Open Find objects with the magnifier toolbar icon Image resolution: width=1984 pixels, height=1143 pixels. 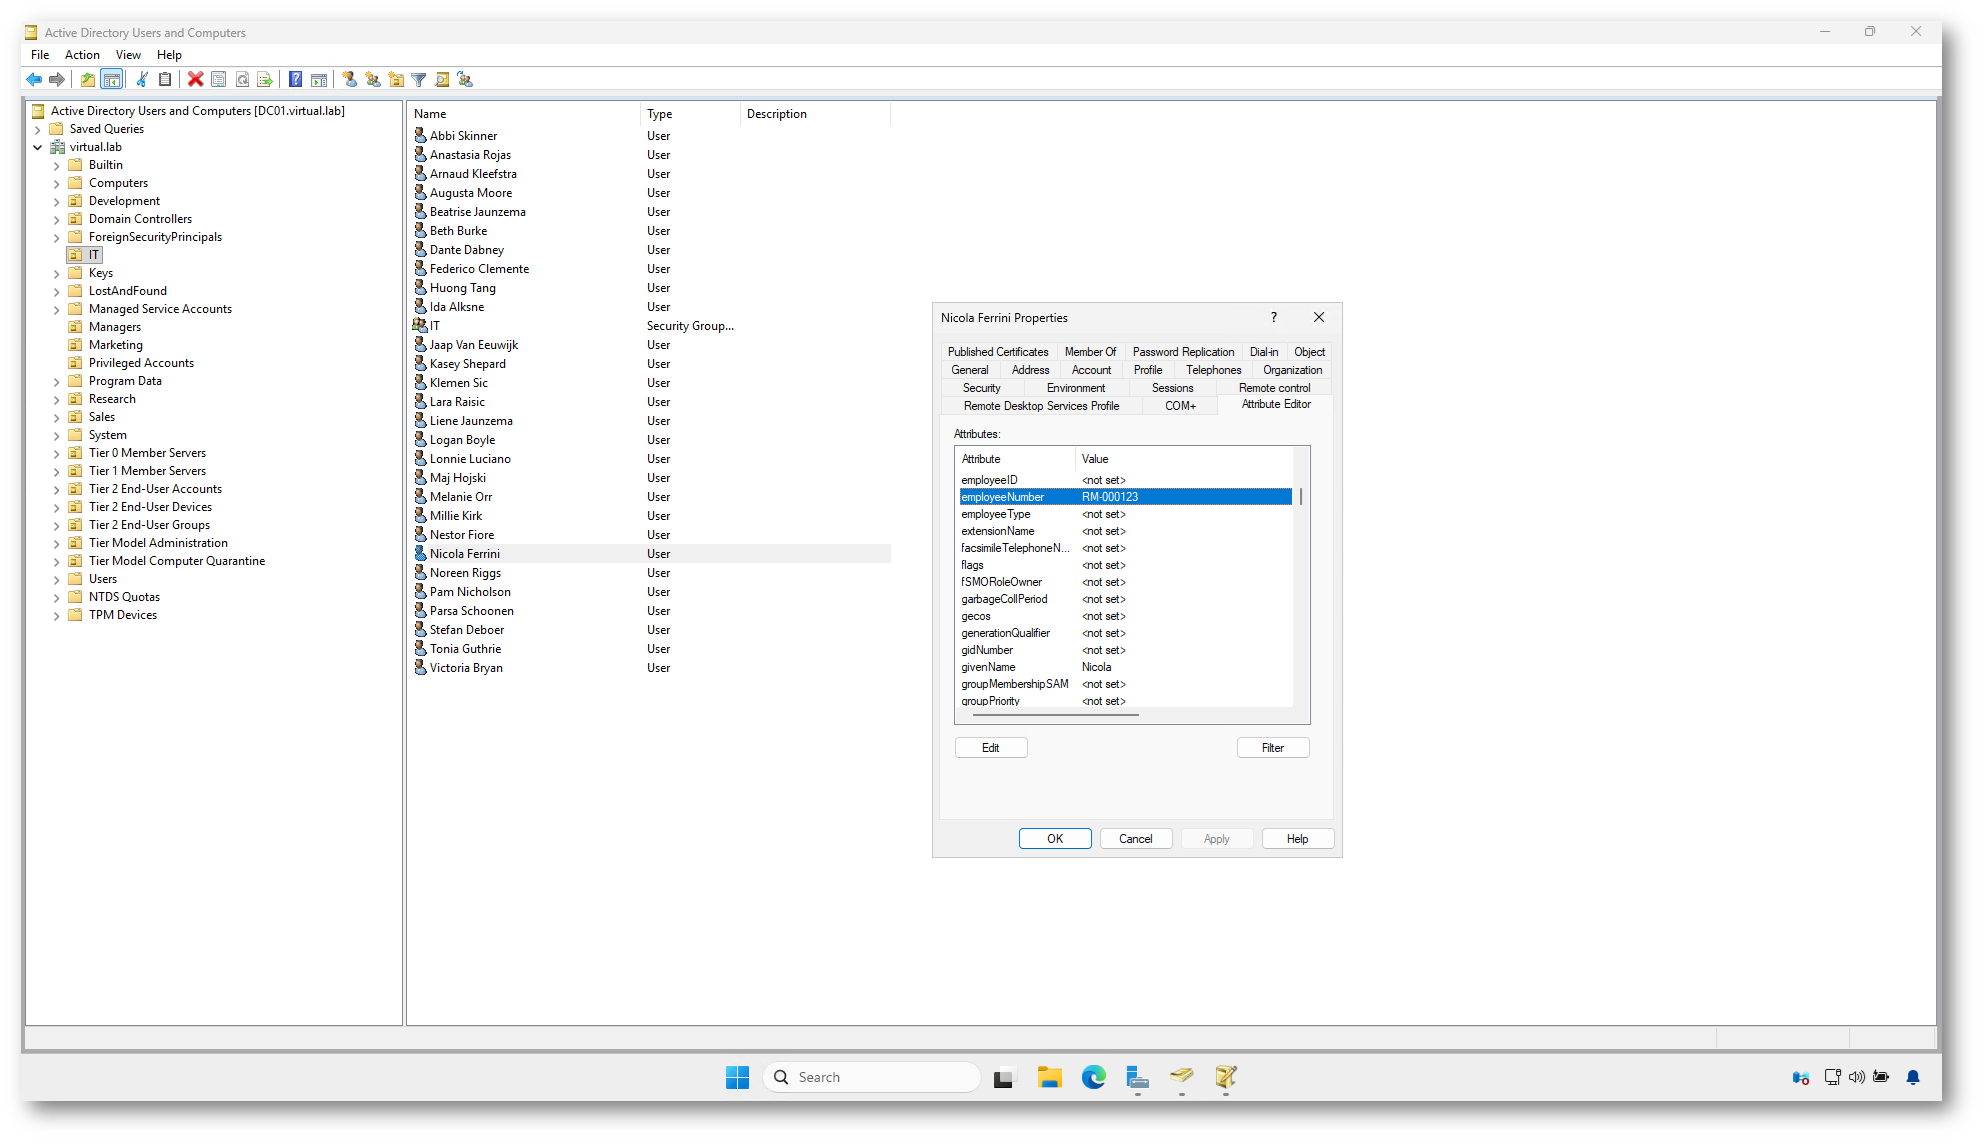[442, 80]
